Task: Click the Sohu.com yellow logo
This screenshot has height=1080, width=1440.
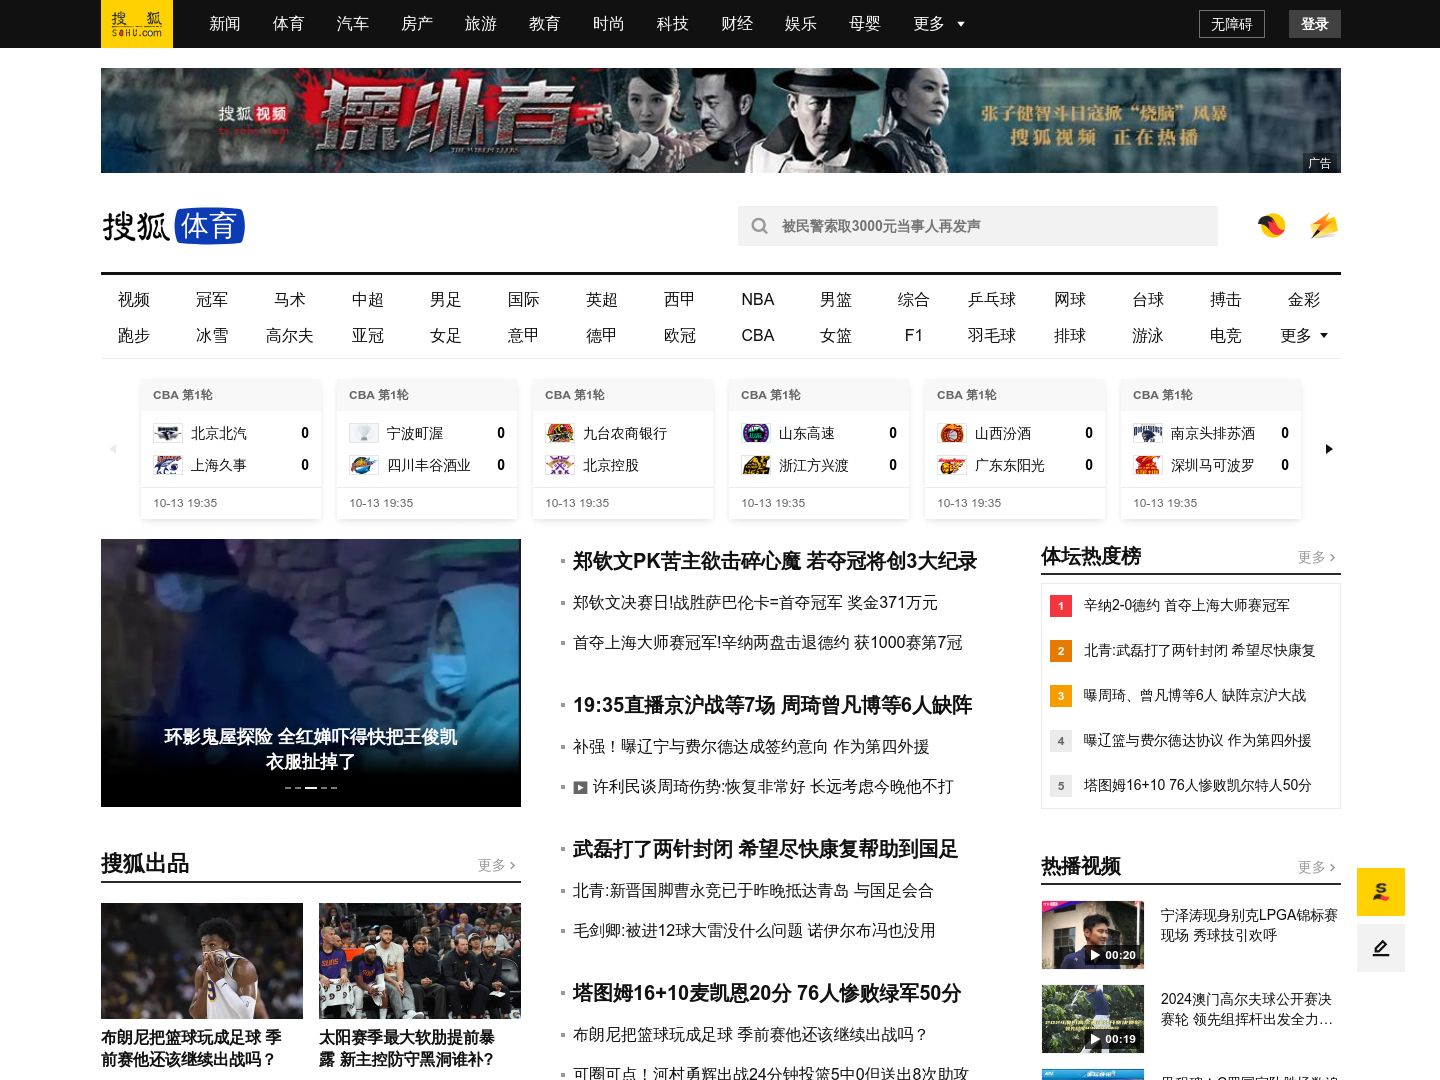Action: pos(137,24)
